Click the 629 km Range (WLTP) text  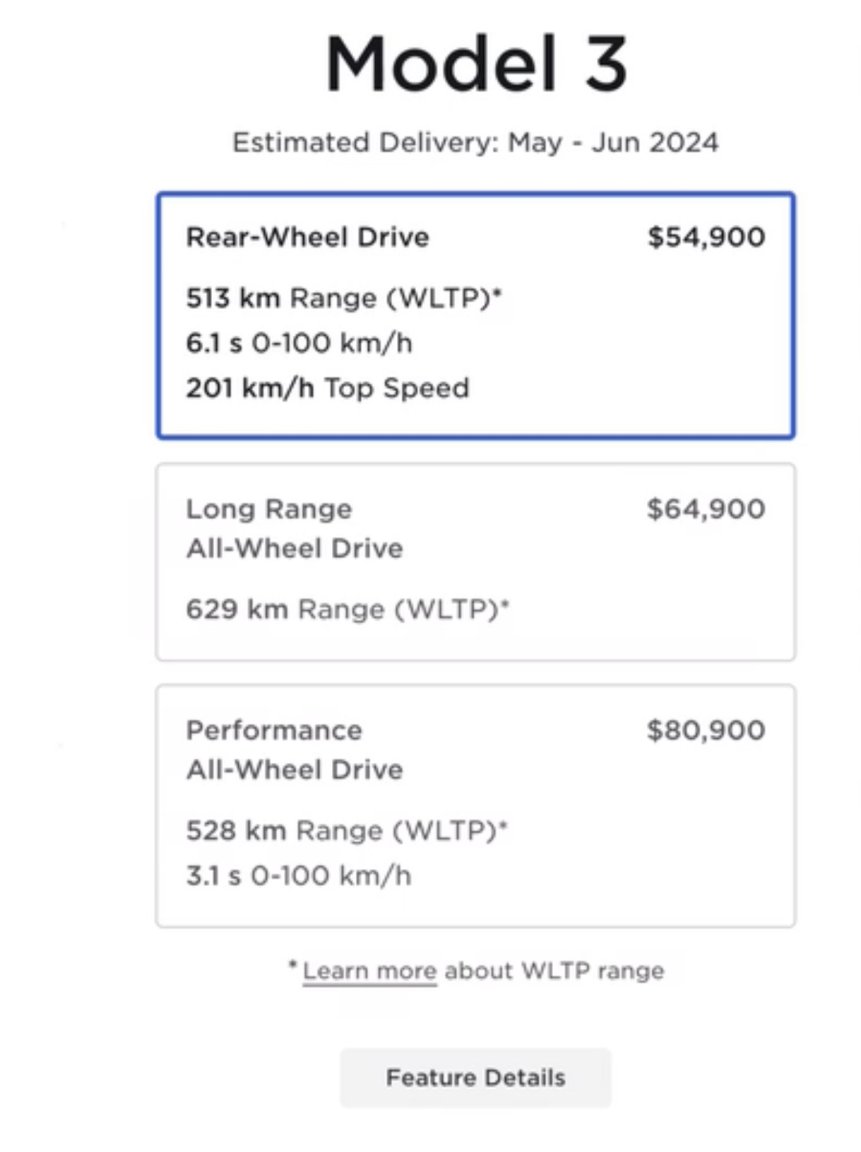(x=347, y=609)
